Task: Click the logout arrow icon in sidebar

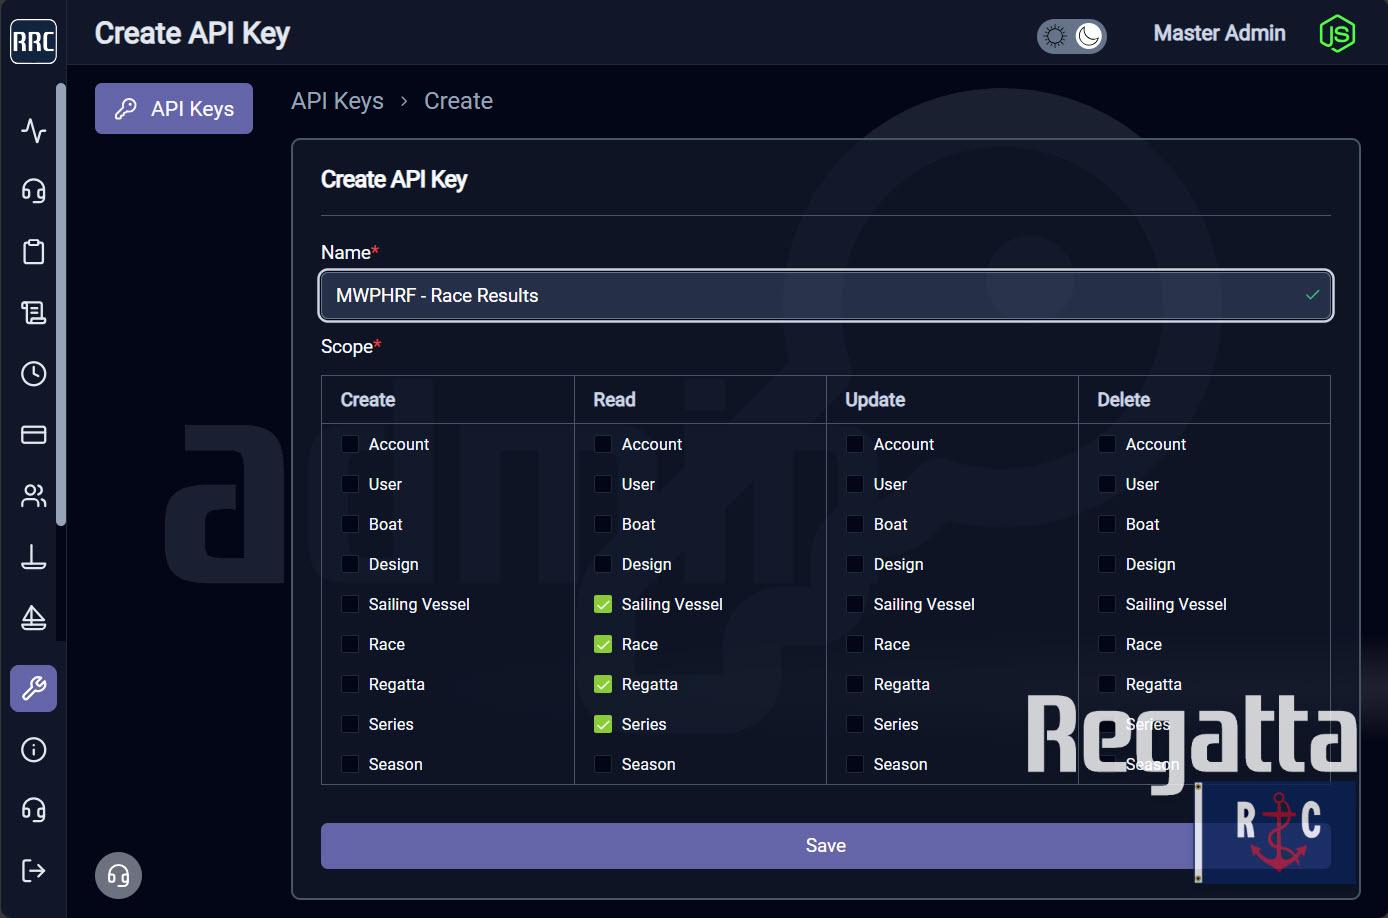Action: (33, 870)
